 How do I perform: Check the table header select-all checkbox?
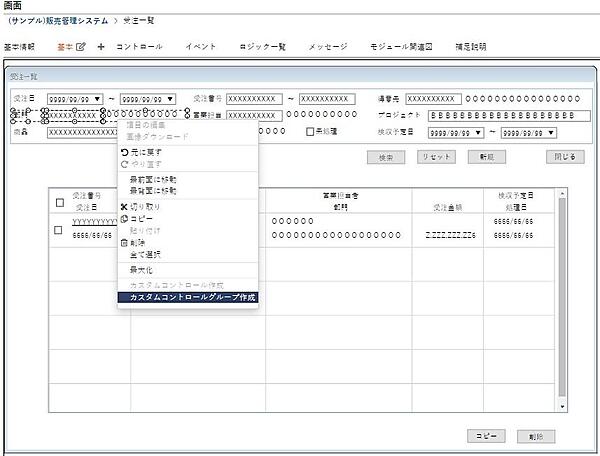pyautogui.click(x=59, y=202)
